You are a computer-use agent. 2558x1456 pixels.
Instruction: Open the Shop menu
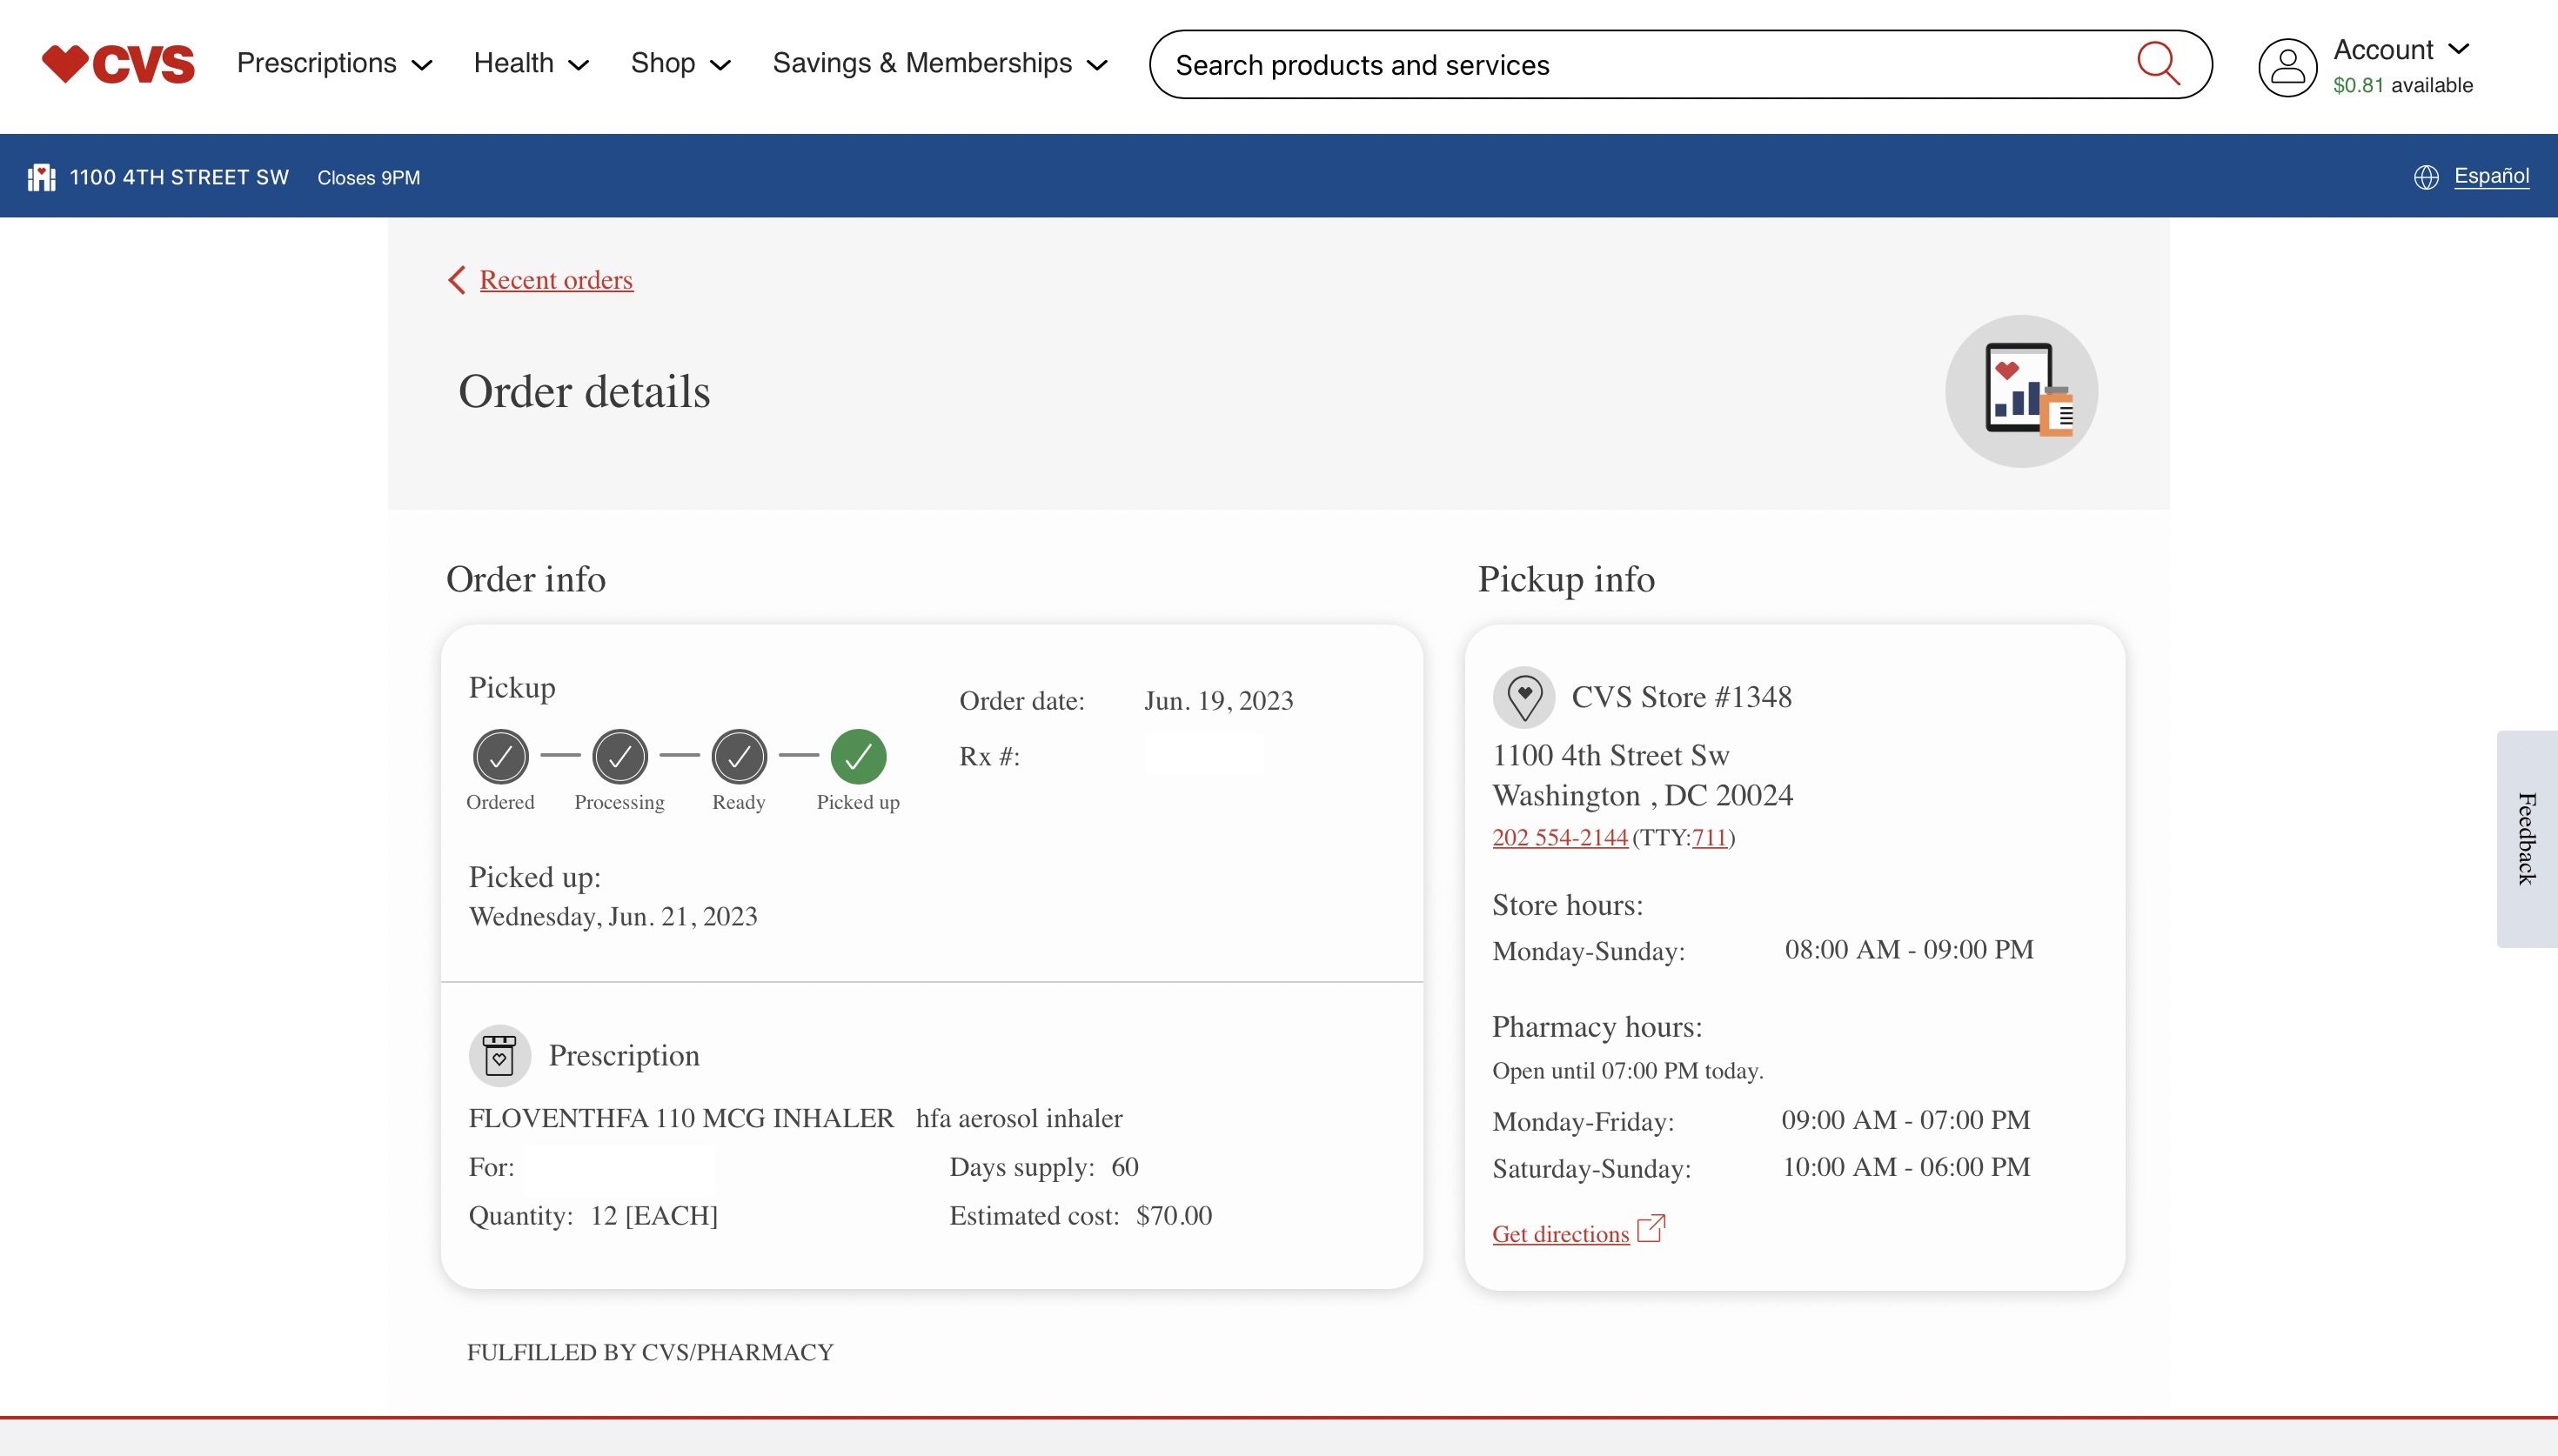coord(680,64)
